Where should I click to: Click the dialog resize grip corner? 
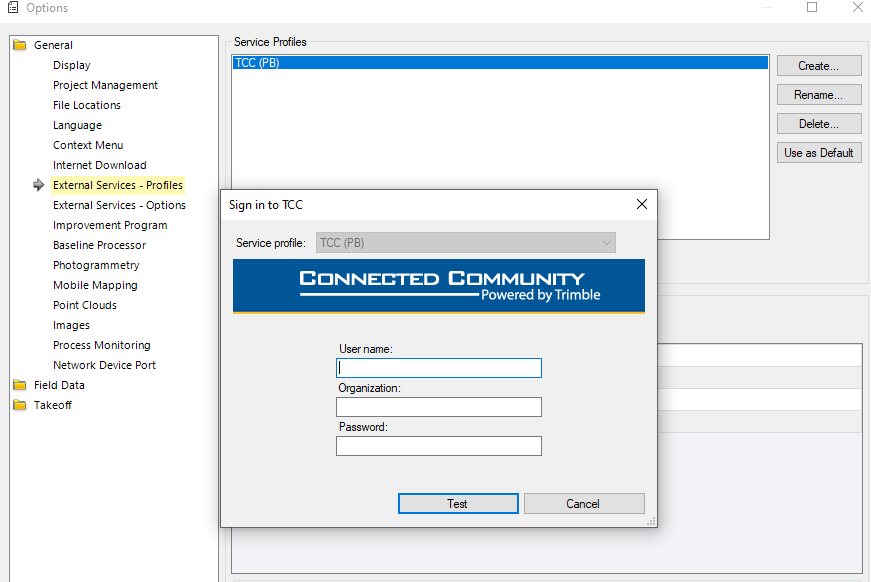tap(651, 521)
